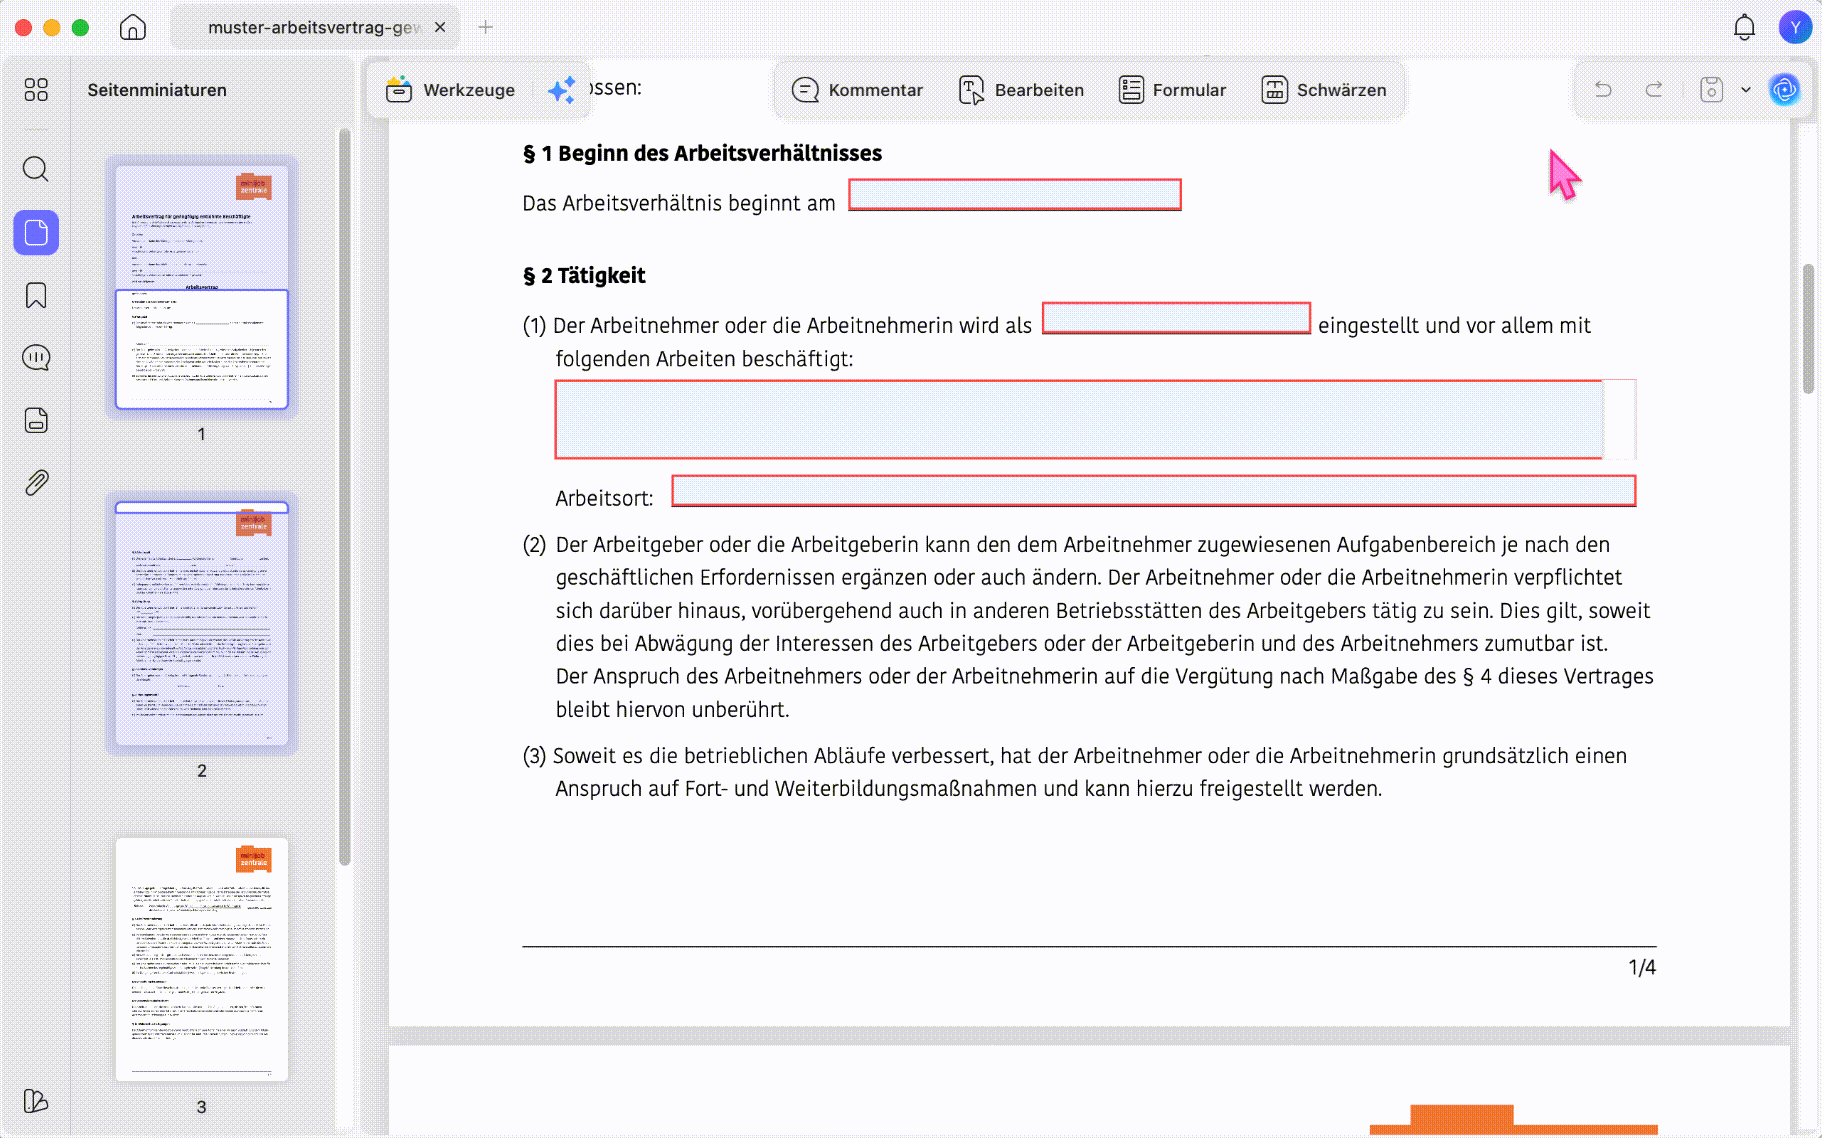This screenshot has height=1138, width=1822.
Task: Click the '§ 2 Tätigkeit' heading
Action: click(x=584, y=275)
